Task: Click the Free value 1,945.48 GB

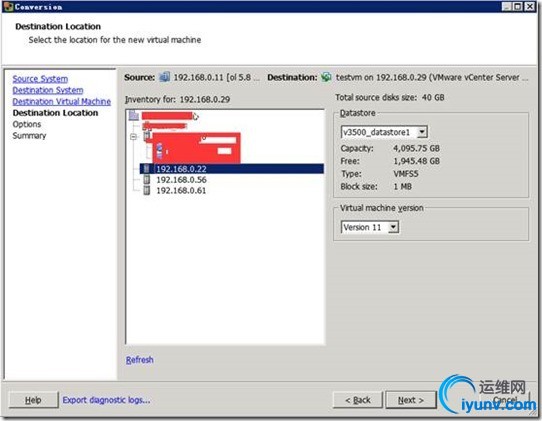Action: pos(417,161)
